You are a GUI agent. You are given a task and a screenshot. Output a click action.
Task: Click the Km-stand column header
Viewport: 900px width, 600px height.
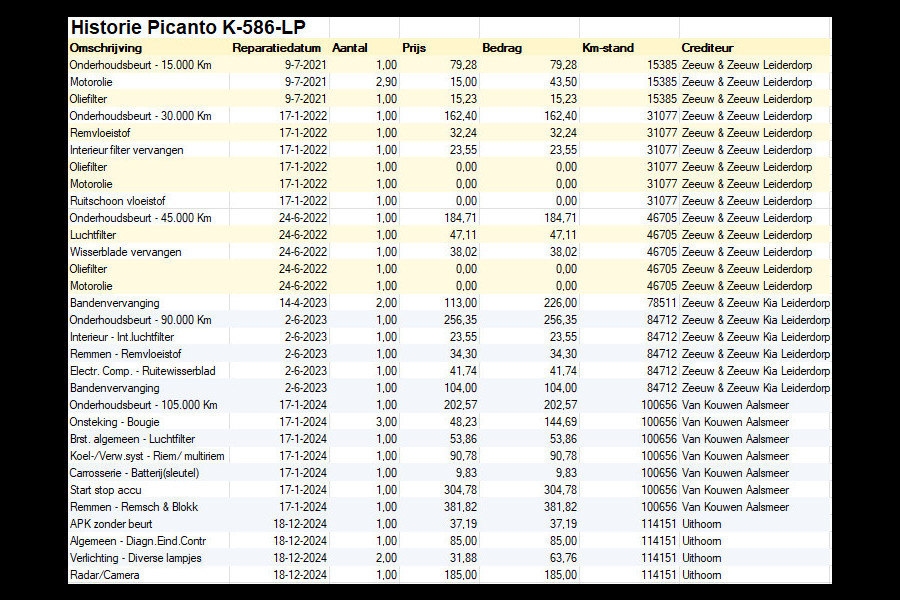click(608, 48)
